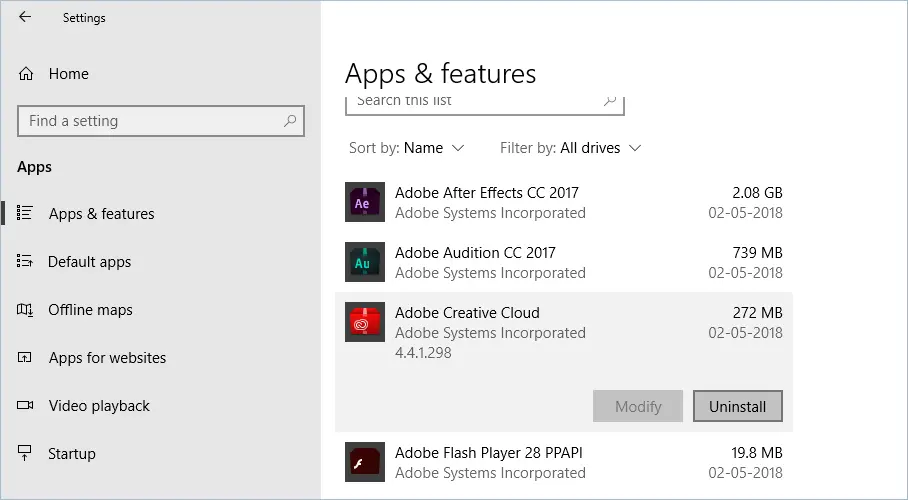Click the Modify button

(638, 406)
